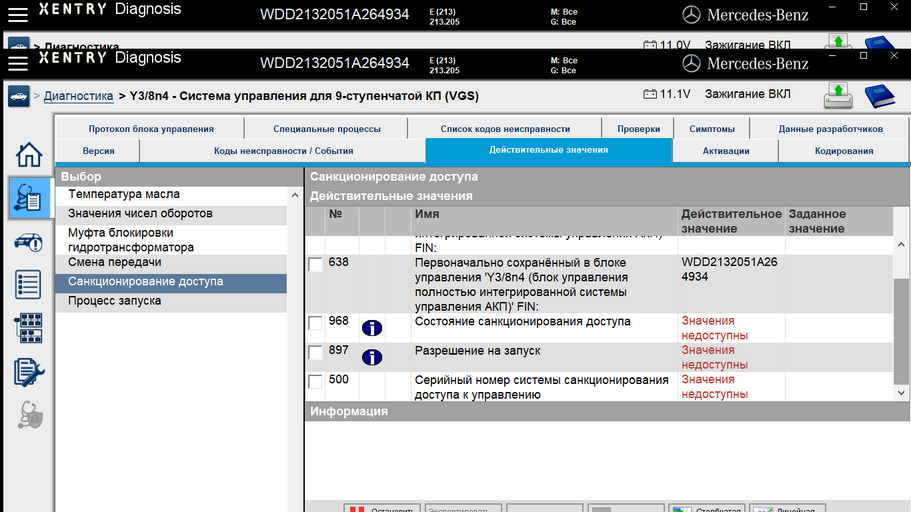911x512 pixels.
Task: Select Муфта блокировки гидротрансформатора item
Action: [171, 240]
